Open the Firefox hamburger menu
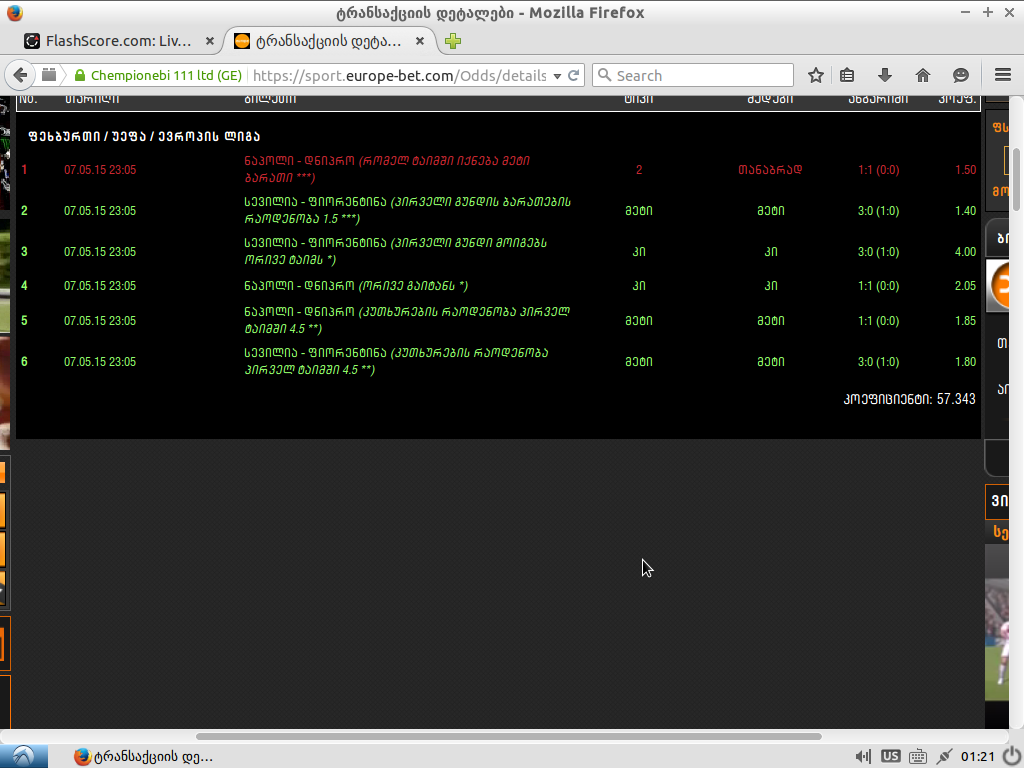The image size is (1024, 768). 1003,74
